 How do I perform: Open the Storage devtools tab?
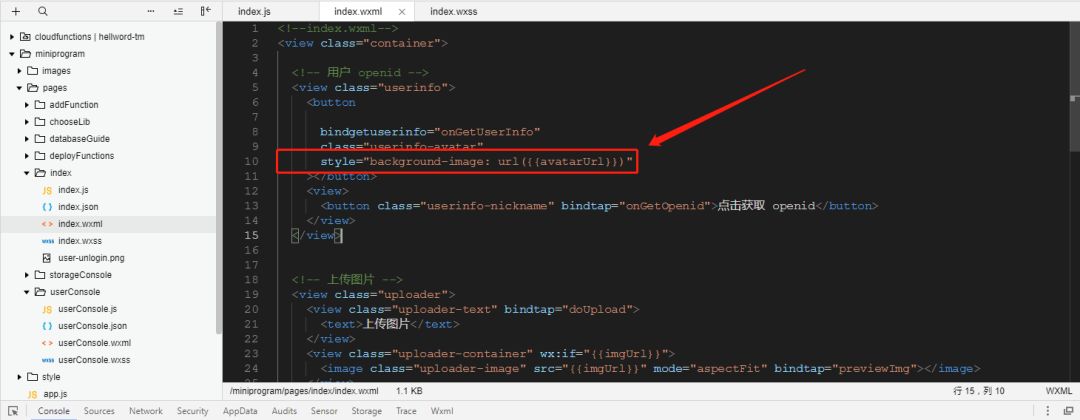(366, 411)
